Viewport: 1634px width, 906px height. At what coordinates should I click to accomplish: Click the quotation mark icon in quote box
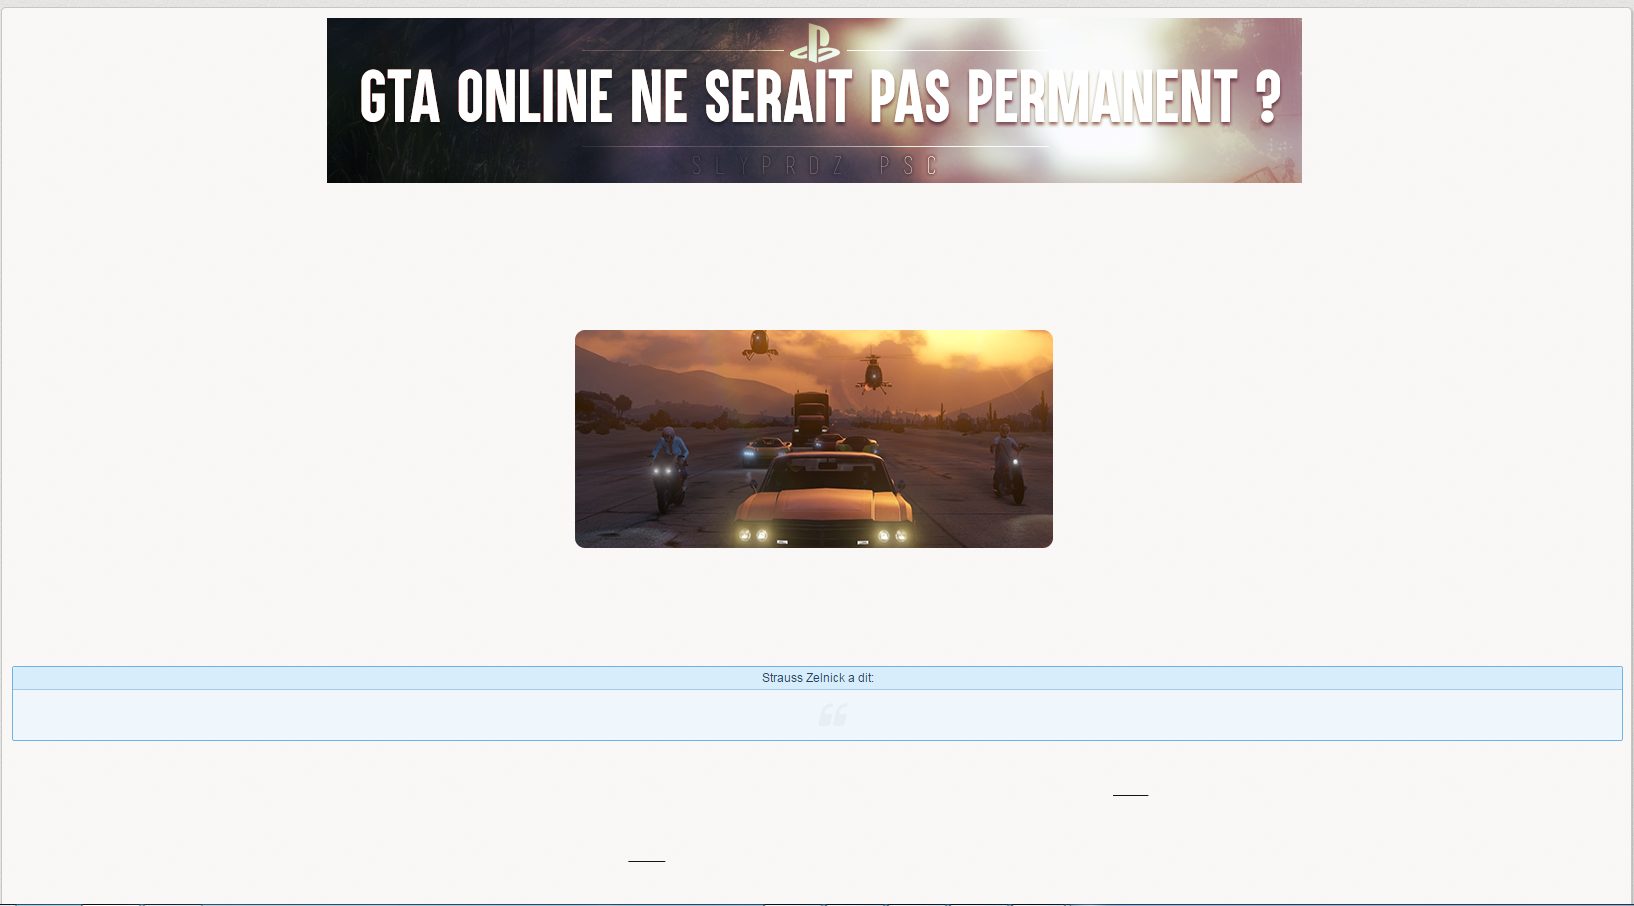point(833,715)
